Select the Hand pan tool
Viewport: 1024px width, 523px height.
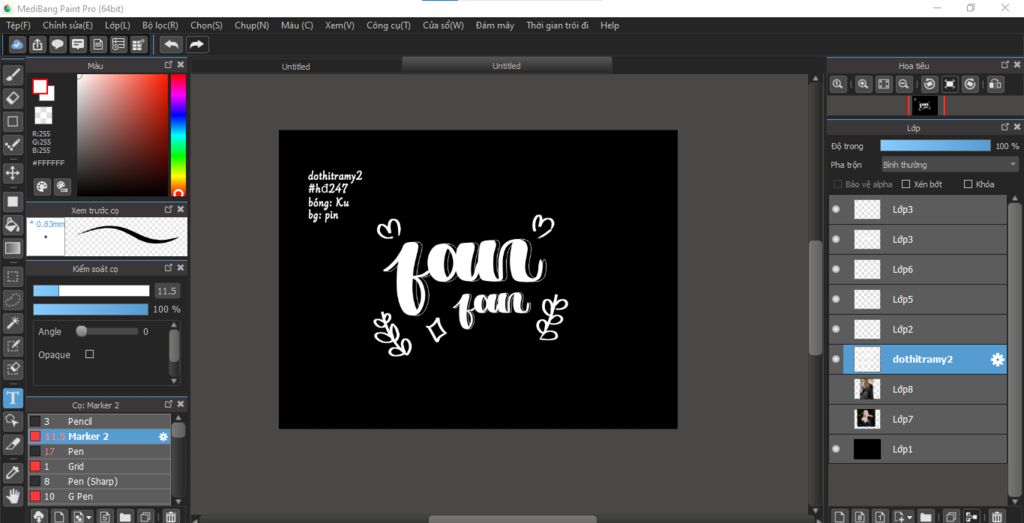pyautogui.click(x=13, y=495)
